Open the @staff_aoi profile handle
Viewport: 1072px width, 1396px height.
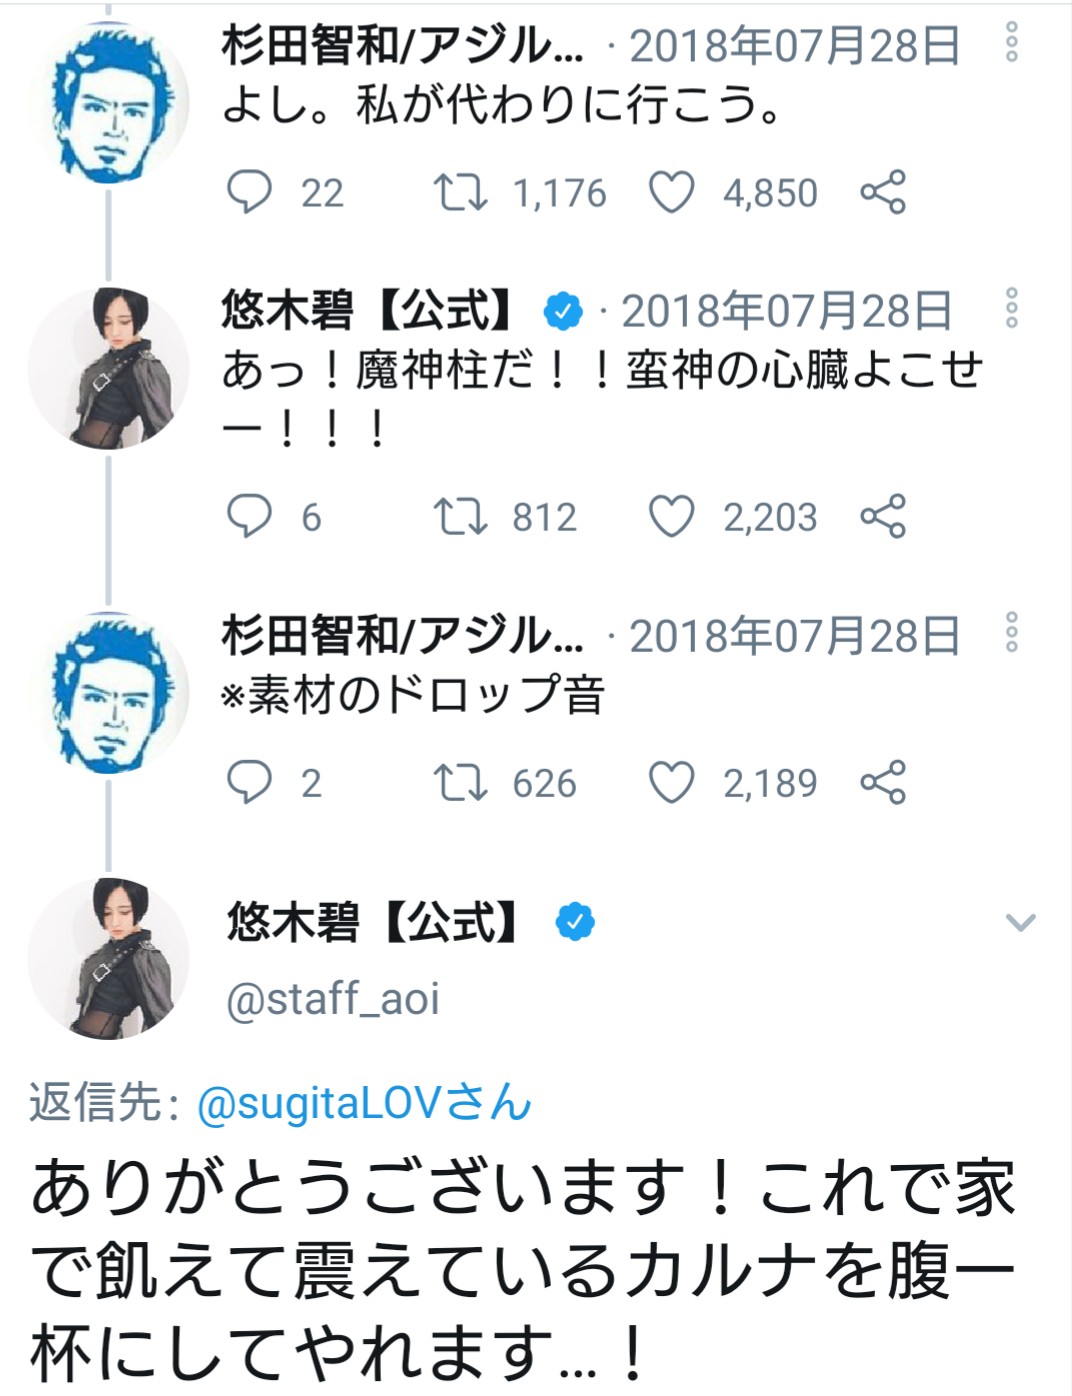click(333, 998)
